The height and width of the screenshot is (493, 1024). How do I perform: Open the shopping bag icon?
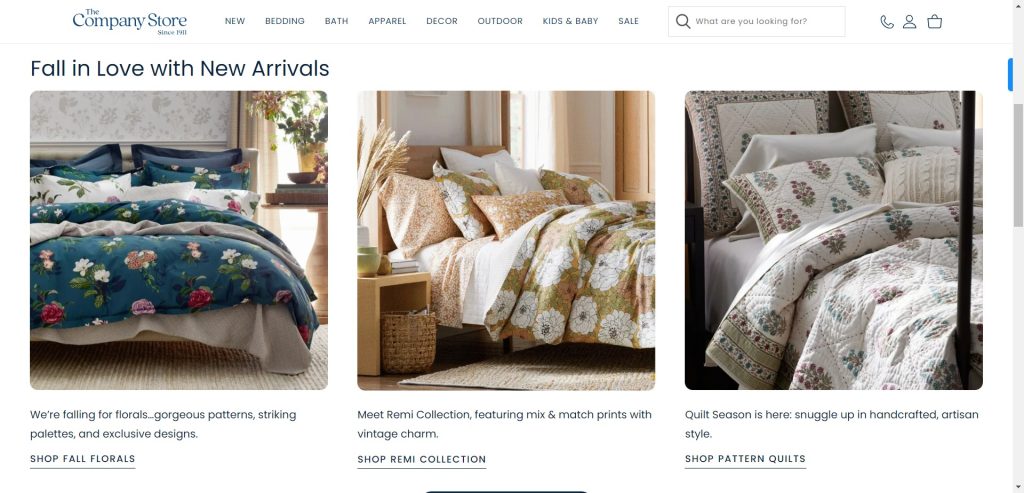pos(935,22)
